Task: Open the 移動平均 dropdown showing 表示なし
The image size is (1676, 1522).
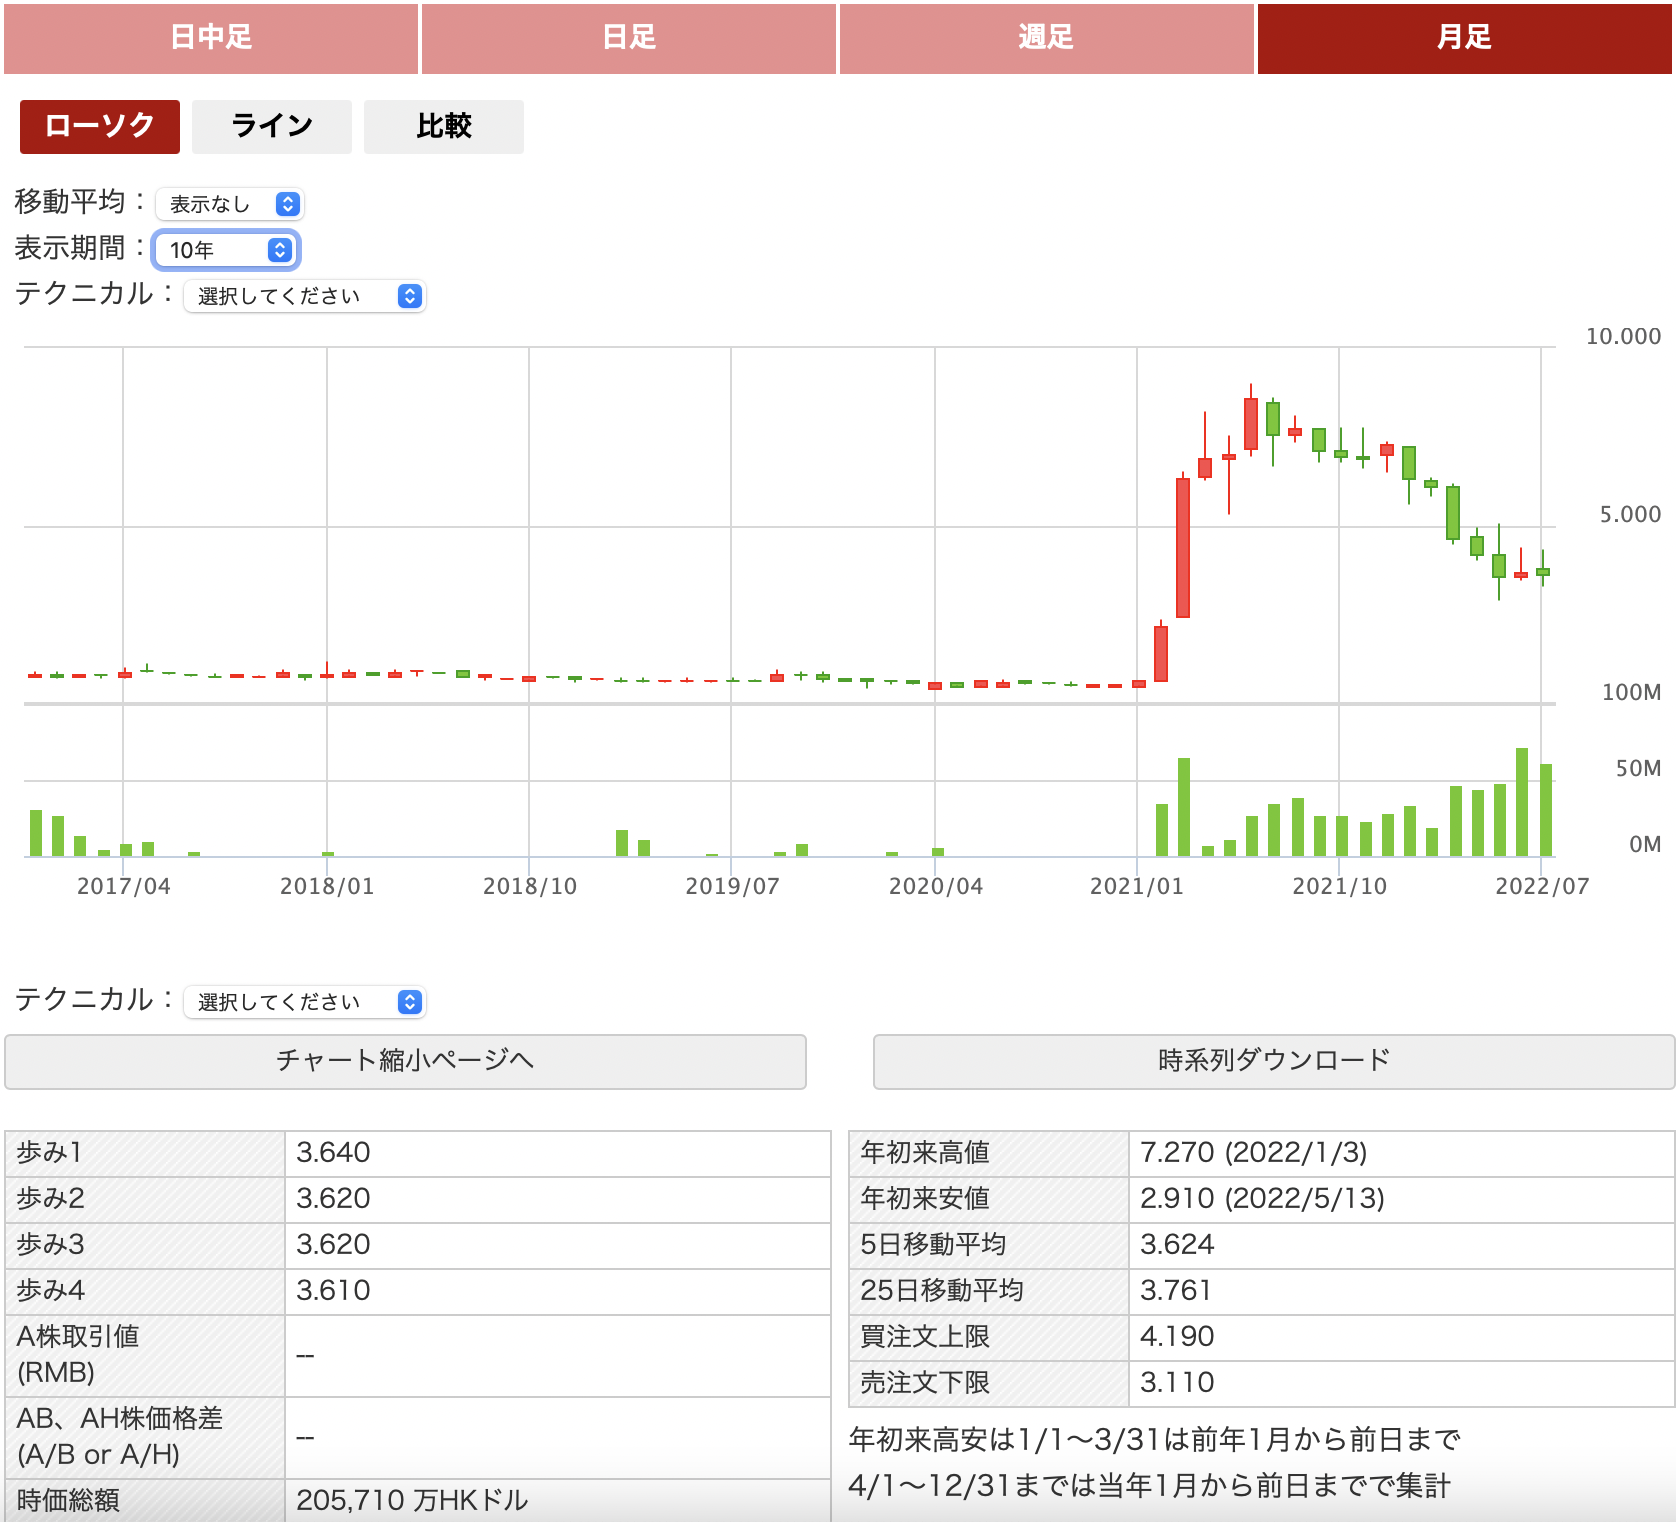Action: click(230, 204)
